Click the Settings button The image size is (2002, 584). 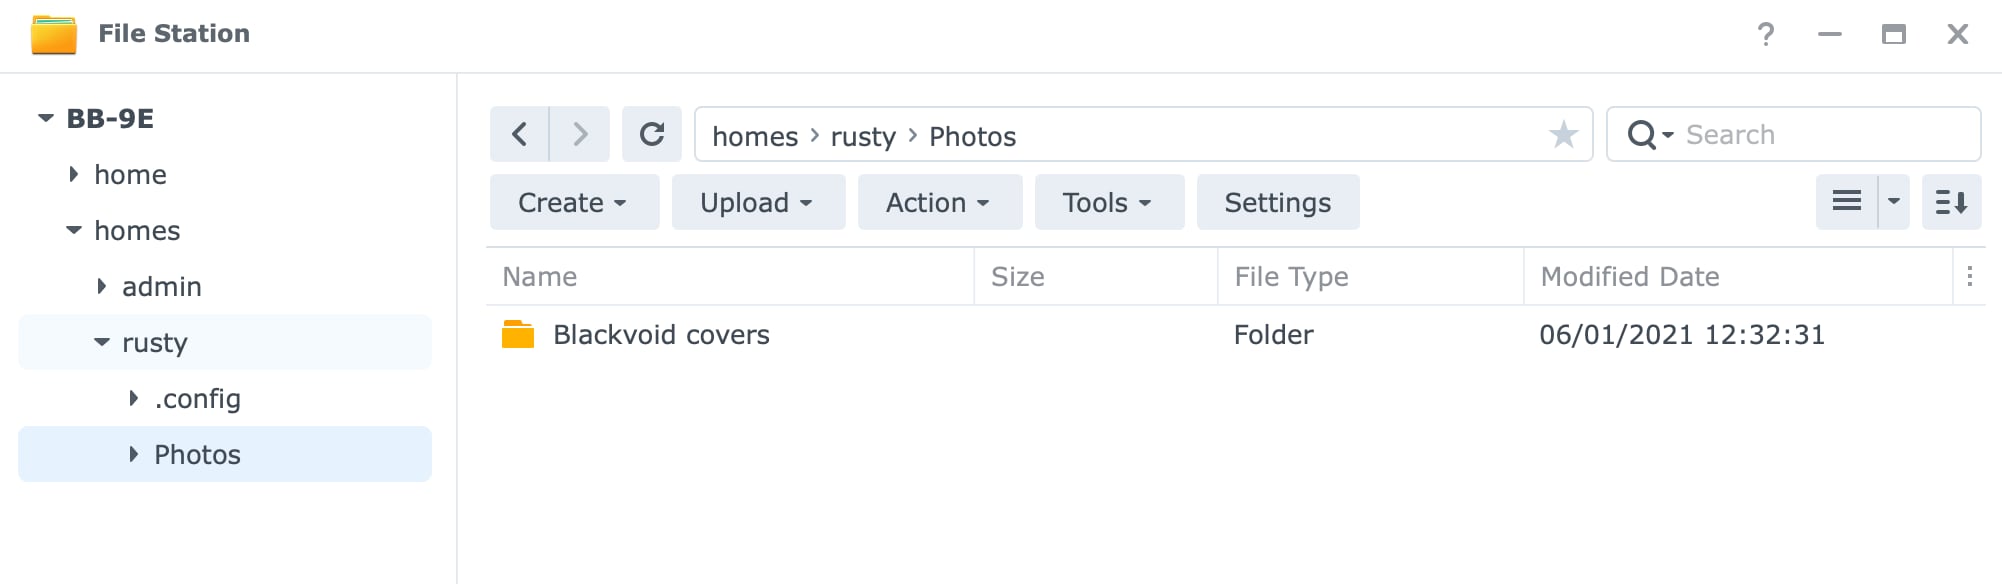tap(1278, 202)
